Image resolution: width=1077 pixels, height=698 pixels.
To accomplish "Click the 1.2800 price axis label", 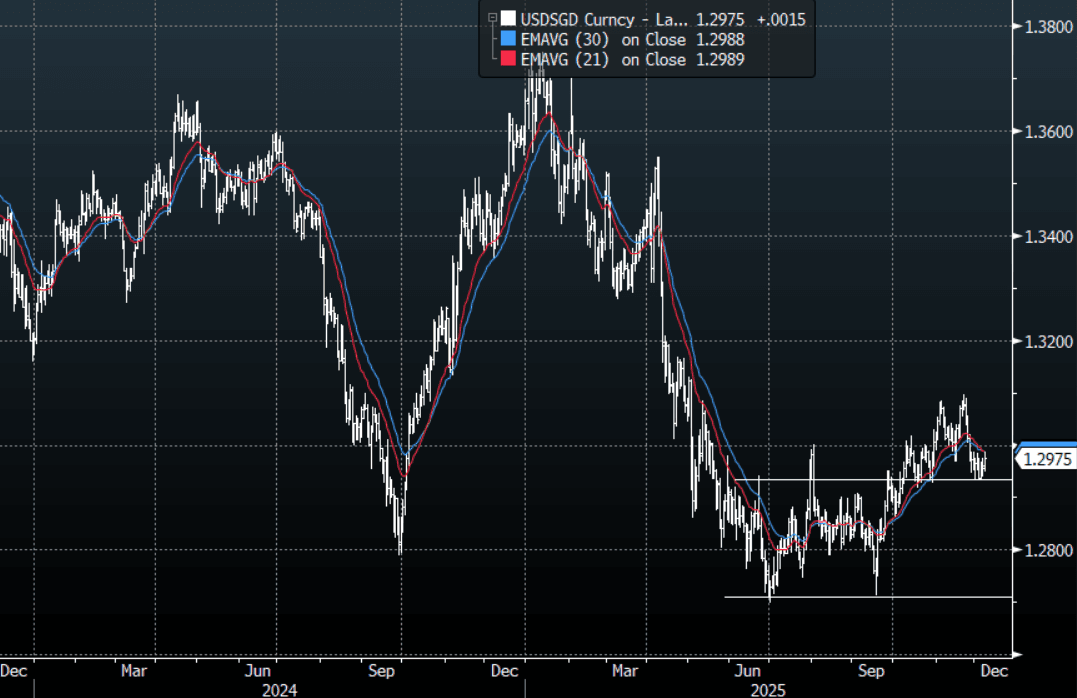I will [1048, 550].
